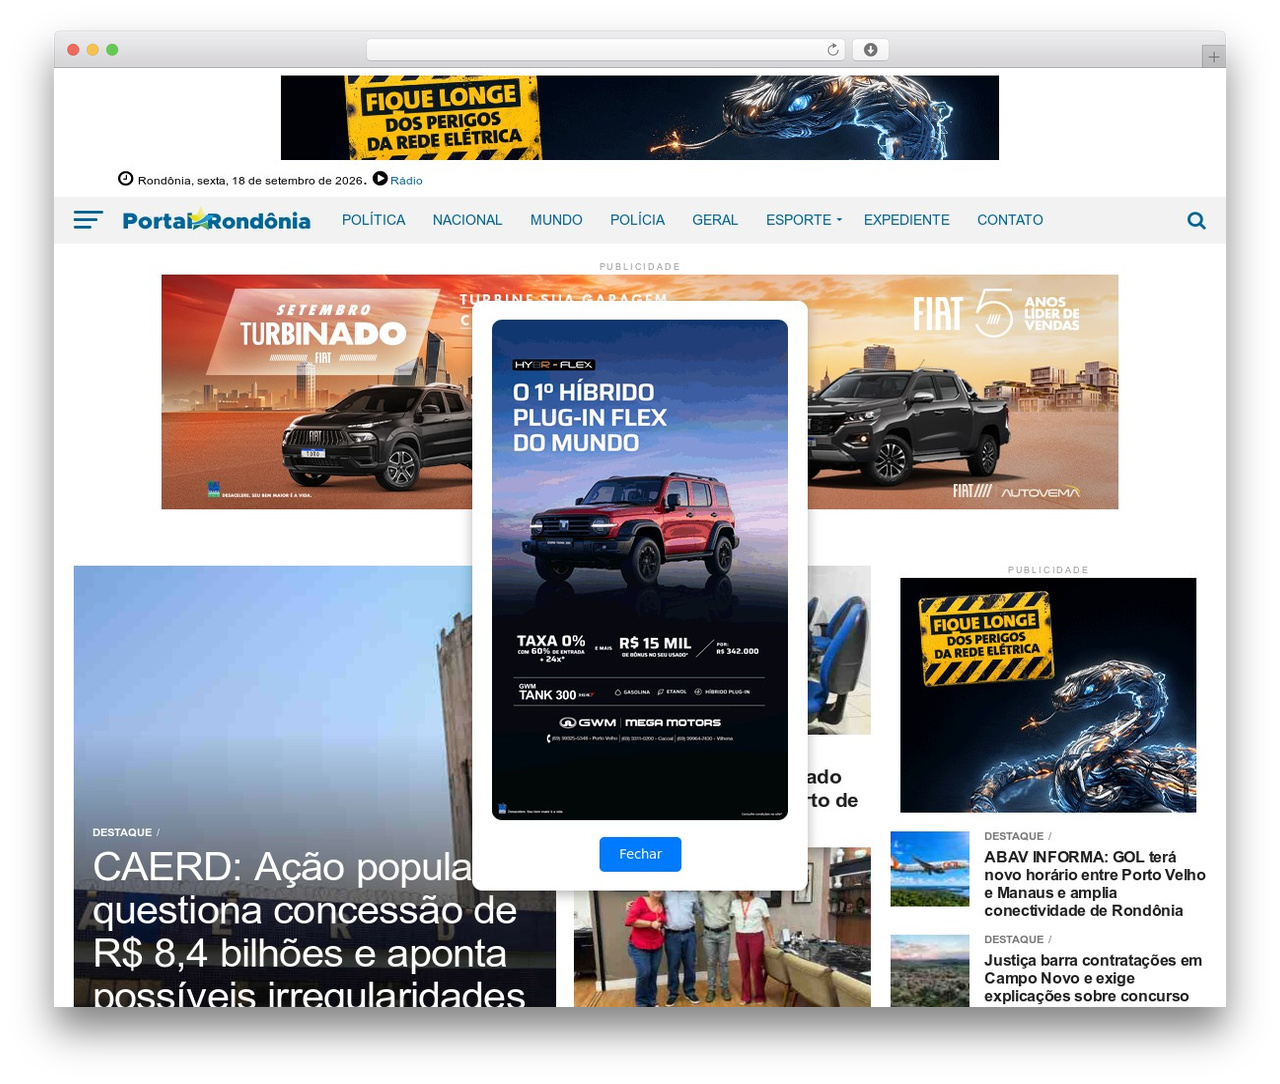The width and height of the screenshot is (1280, 1084).
Task: Click DESTAQUE tag above Justiça article
Action: [x=1014, y=939]
